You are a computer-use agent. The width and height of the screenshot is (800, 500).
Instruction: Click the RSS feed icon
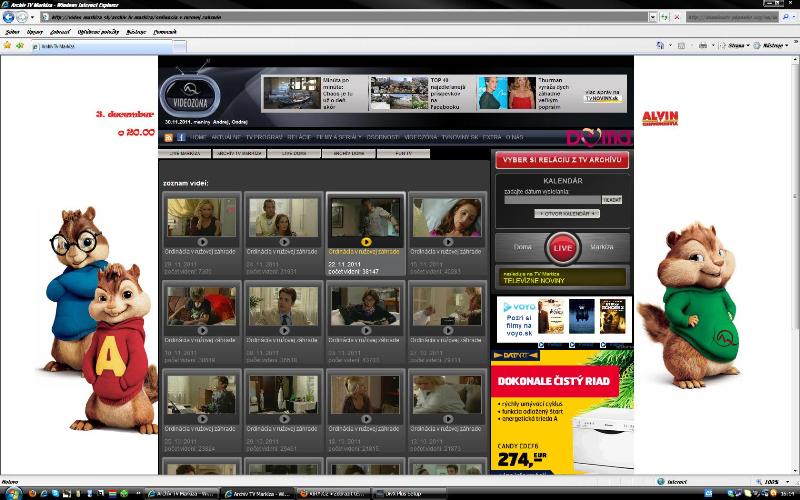(x=168, y=137)
